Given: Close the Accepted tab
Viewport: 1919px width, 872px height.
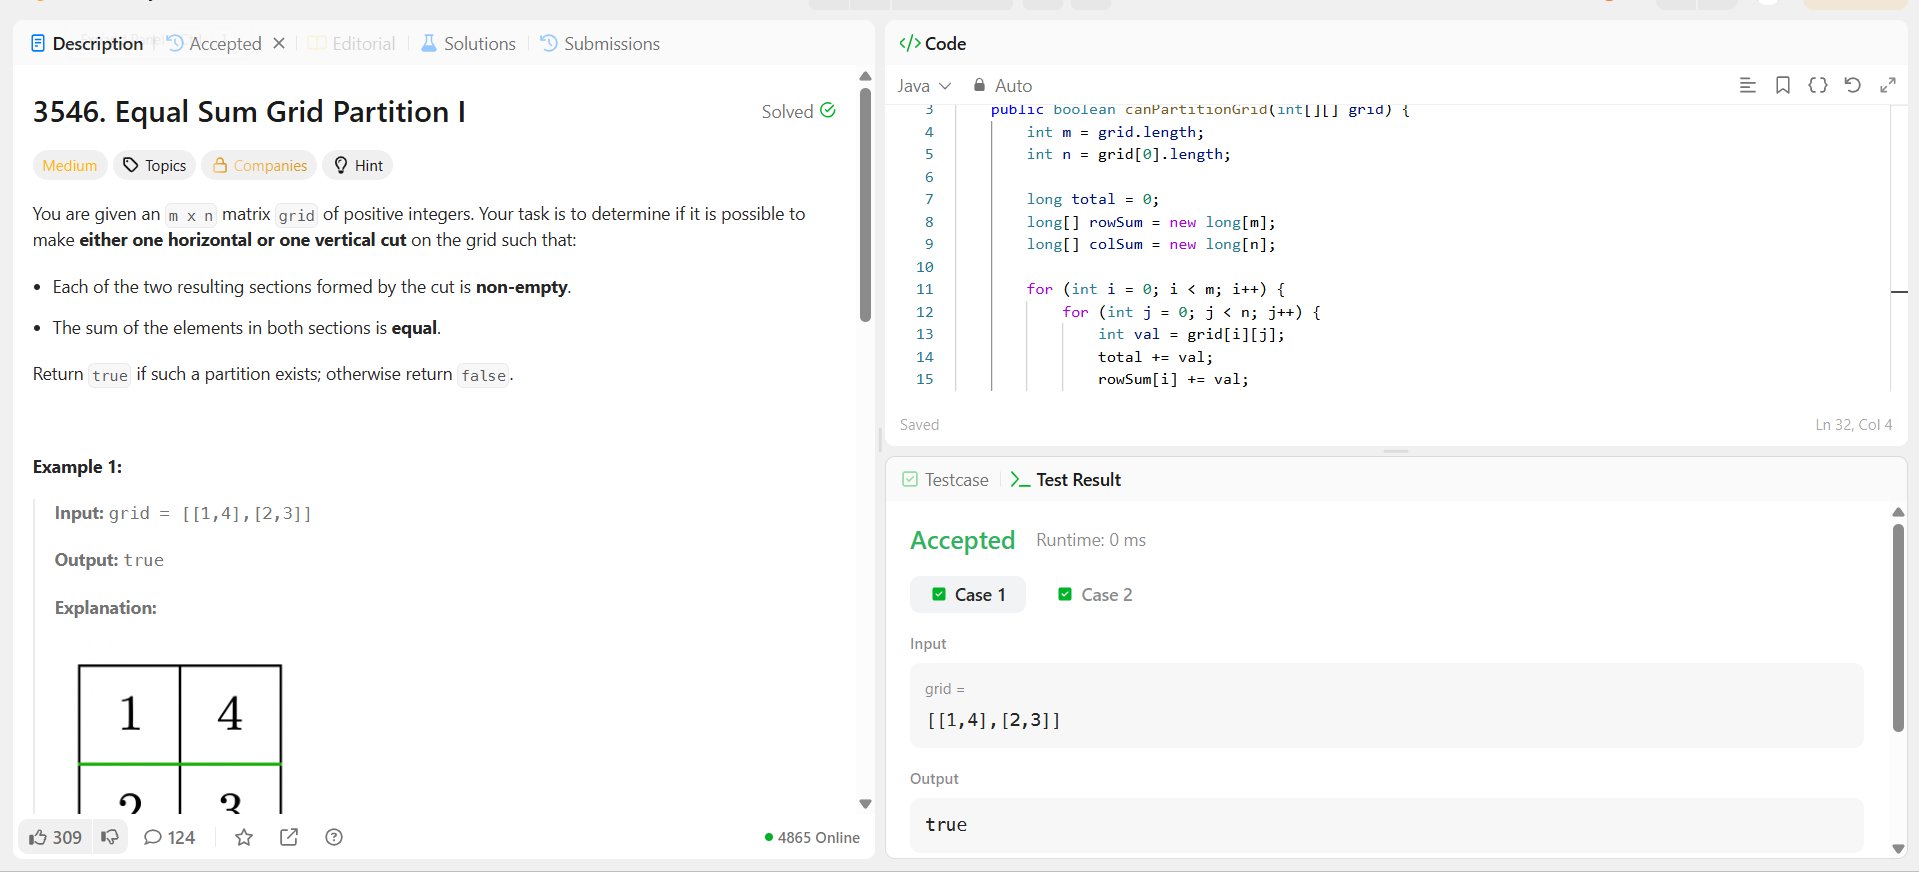Looking at the screenshot, I should pos(279,44).
